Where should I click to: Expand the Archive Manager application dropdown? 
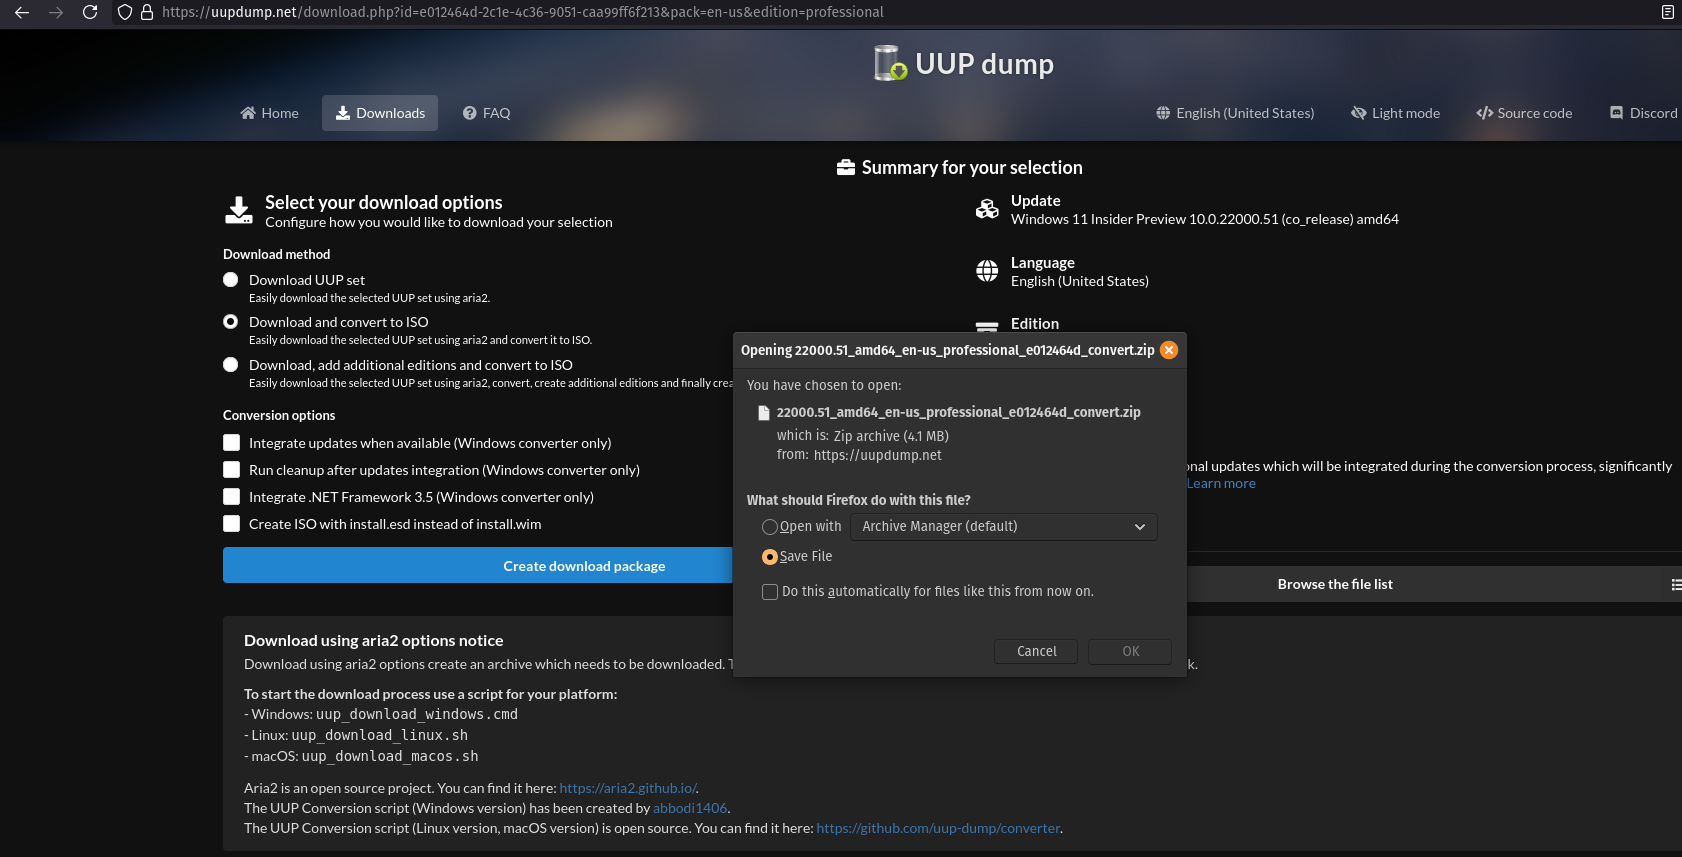1003,527
